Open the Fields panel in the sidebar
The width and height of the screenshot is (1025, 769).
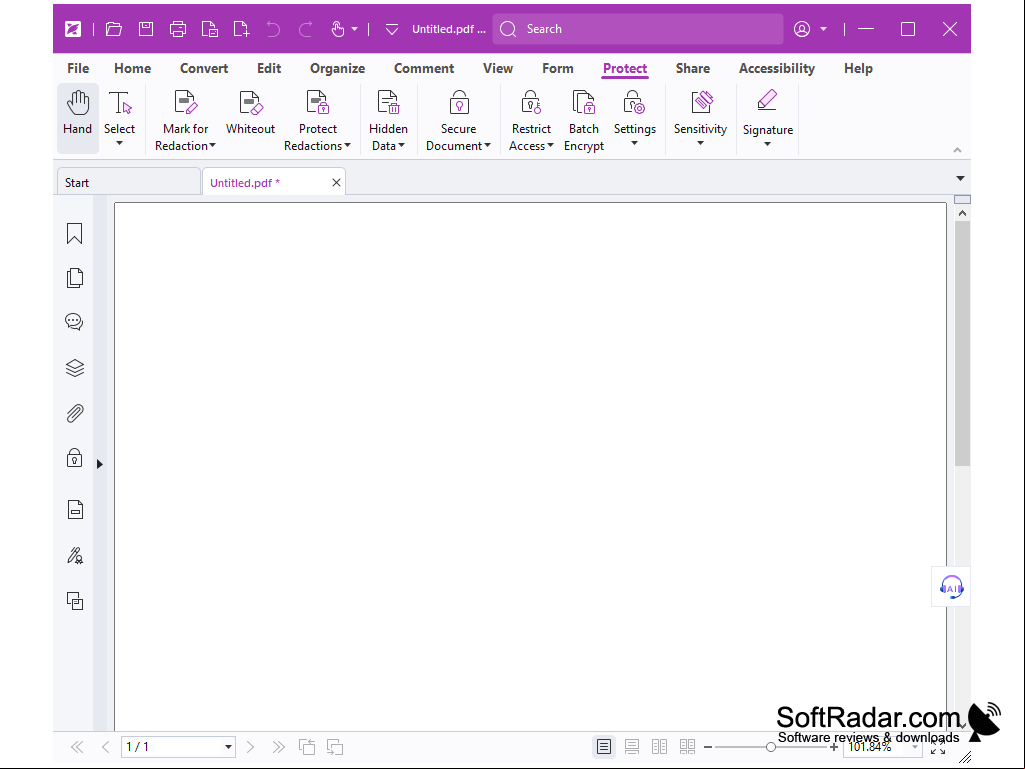click(75, 509)
